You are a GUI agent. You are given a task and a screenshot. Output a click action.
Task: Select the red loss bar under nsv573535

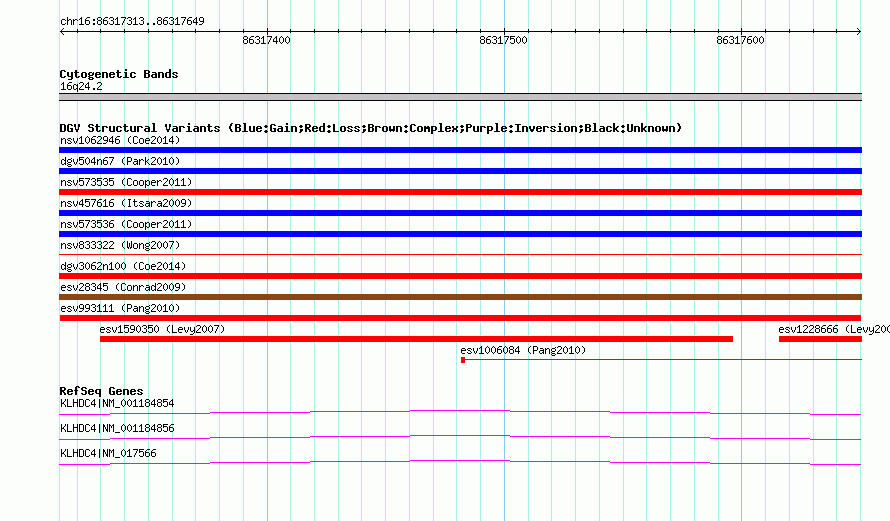click(x=460, y=192)
